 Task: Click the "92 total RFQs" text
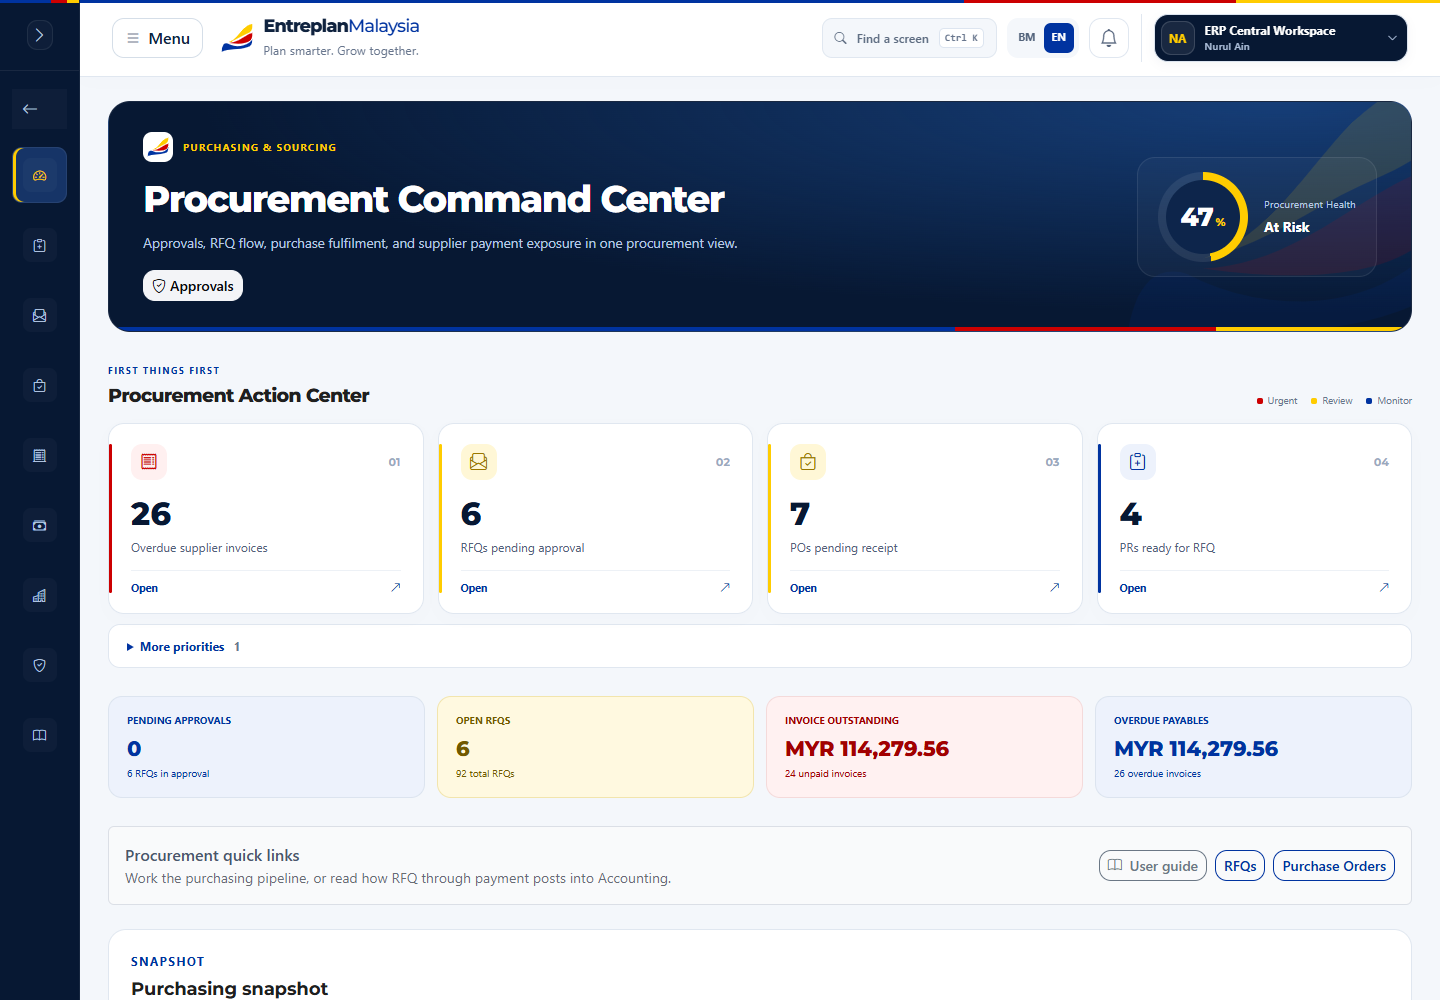point(485,774)
